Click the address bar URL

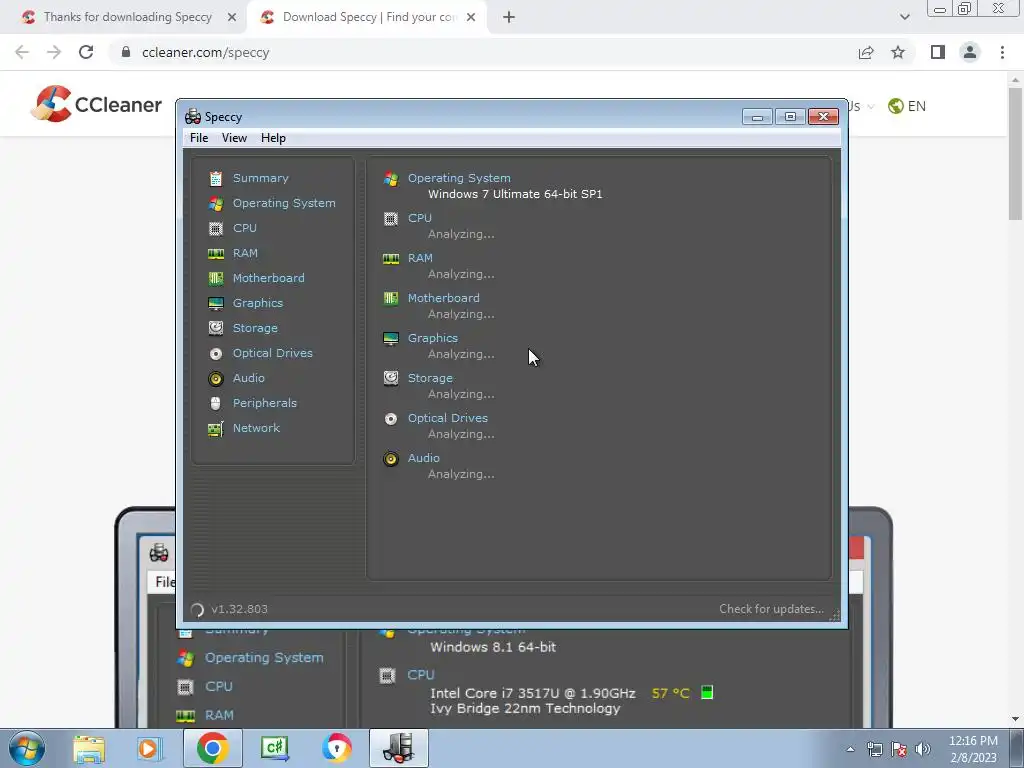[205, 52]
